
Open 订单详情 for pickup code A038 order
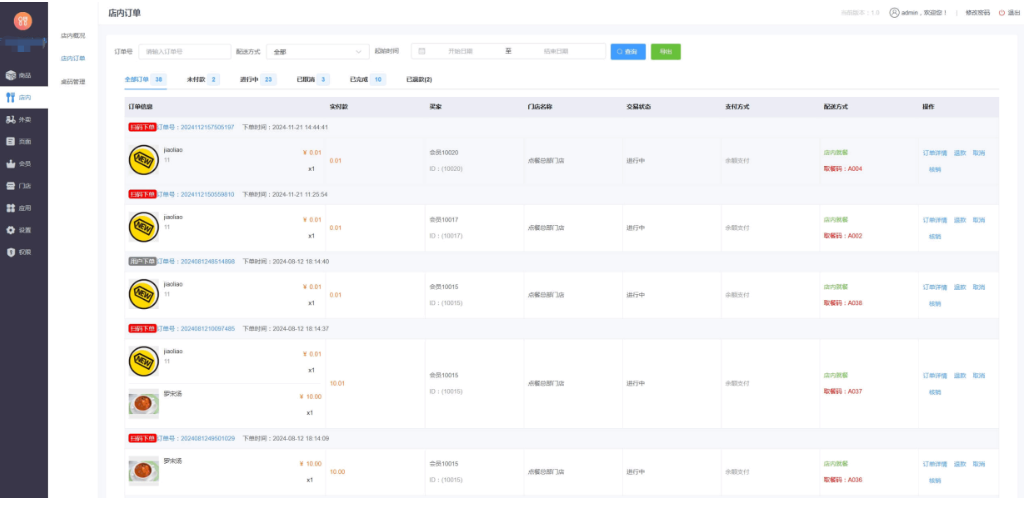tap(934, 287)
